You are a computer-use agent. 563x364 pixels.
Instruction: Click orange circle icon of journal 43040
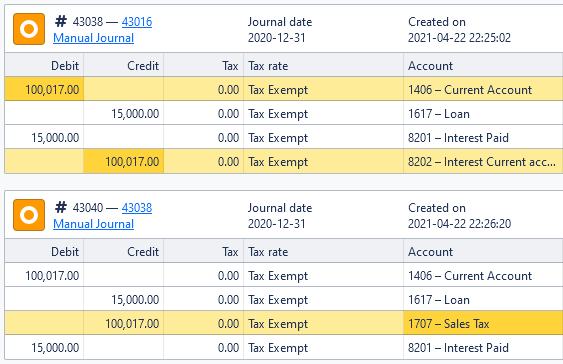click(29, 215)
